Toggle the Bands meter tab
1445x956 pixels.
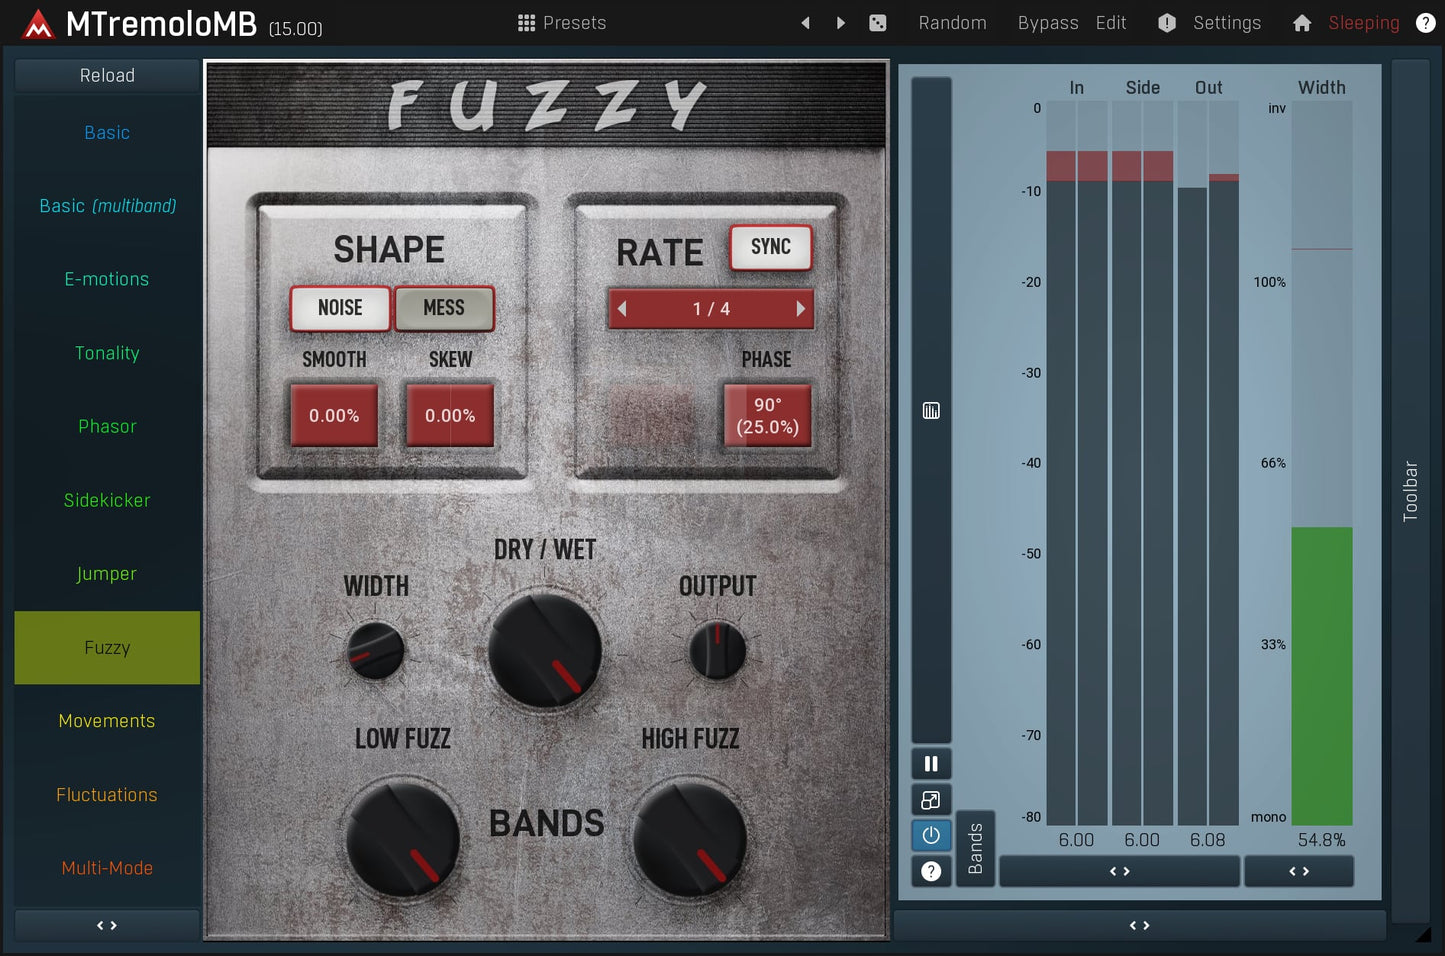(975, 848)
